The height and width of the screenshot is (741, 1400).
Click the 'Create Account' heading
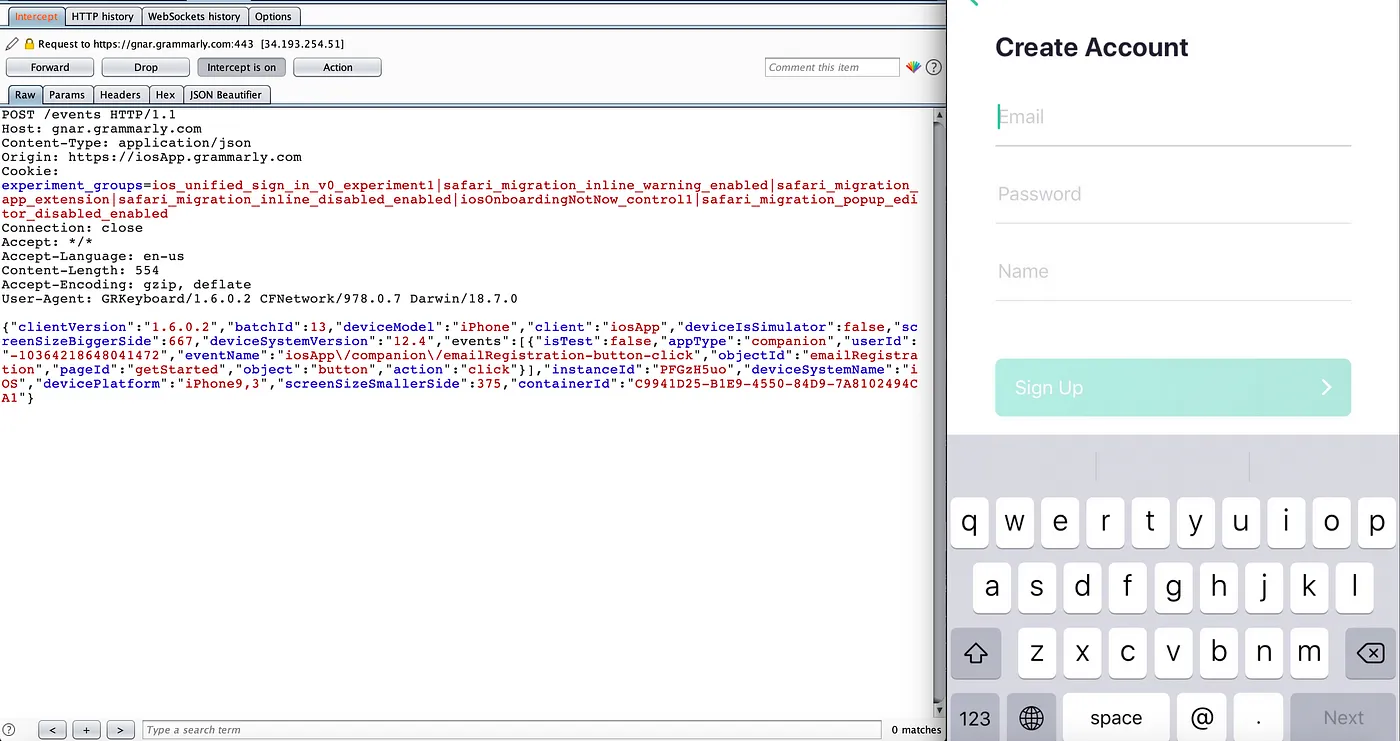click(1092, 47)
